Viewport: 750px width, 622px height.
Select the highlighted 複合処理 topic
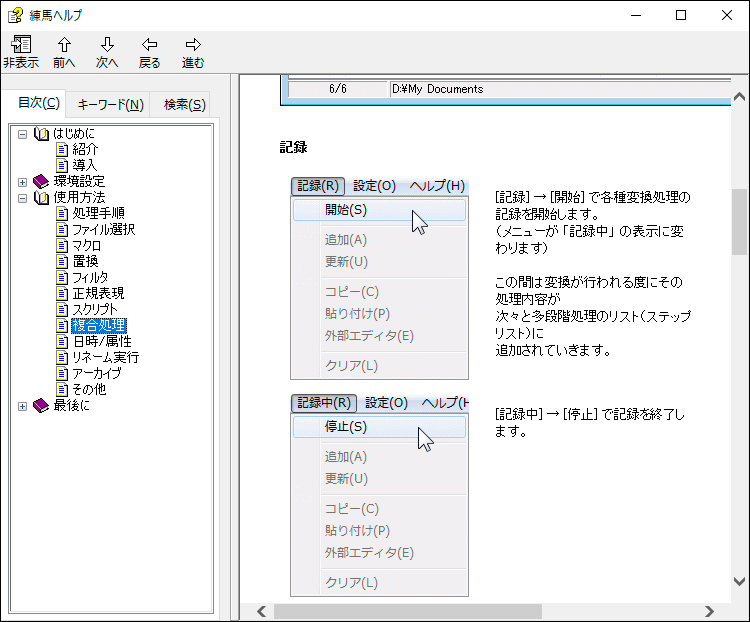(99, 326)
